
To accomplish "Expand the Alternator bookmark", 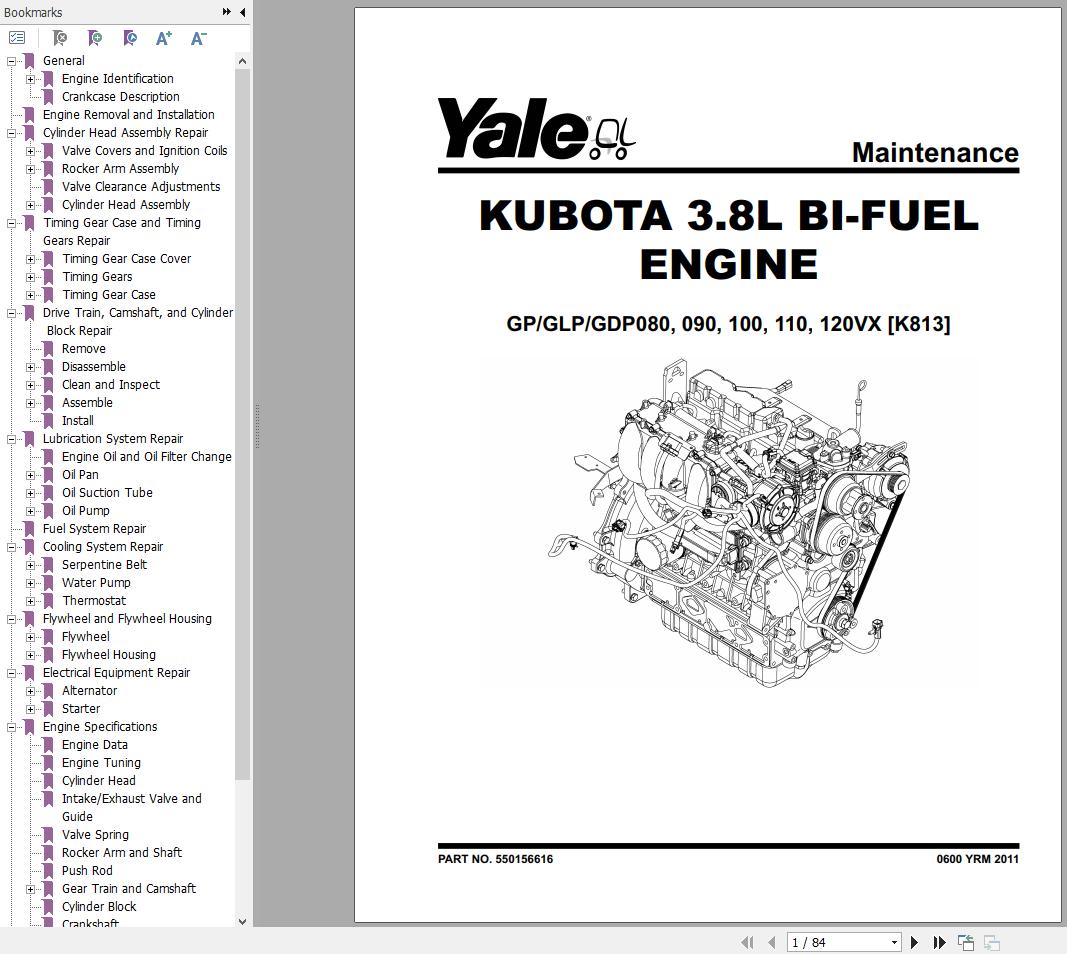I will [30, 691].
